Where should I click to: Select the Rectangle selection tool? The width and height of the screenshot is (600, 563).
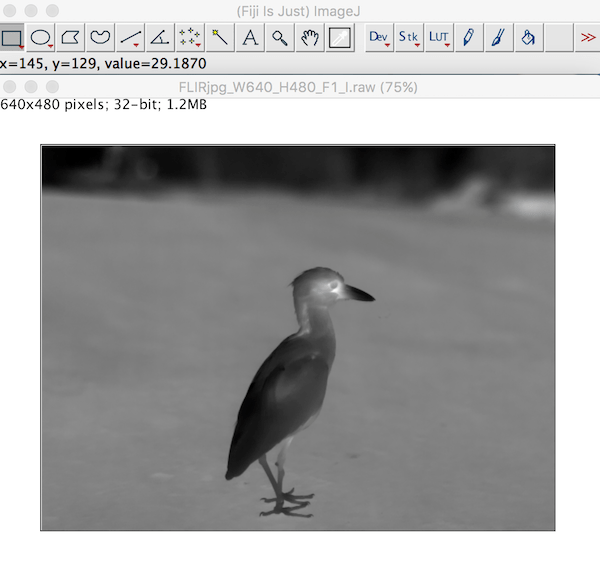[x=12, y=38]
